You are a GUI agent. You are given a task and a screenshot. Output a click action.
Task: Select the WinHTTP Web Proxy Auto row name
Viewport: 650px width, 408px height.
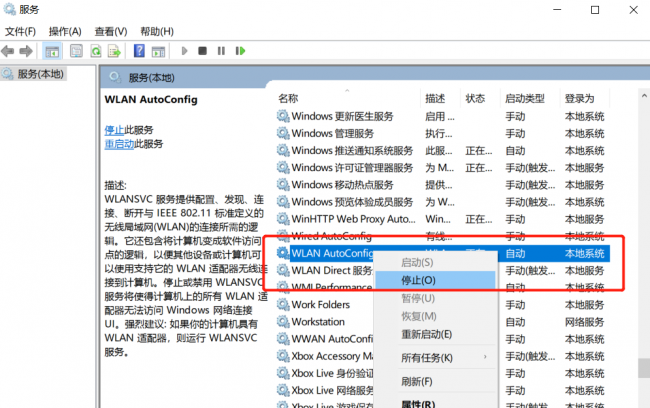click(x=353, y=219)
